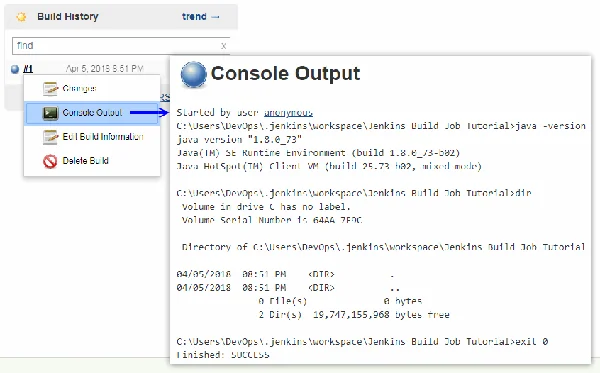This screenshot has height=373, width=600.
Task: Click the console line ending in >dir
Action: [x=354, y=193]
